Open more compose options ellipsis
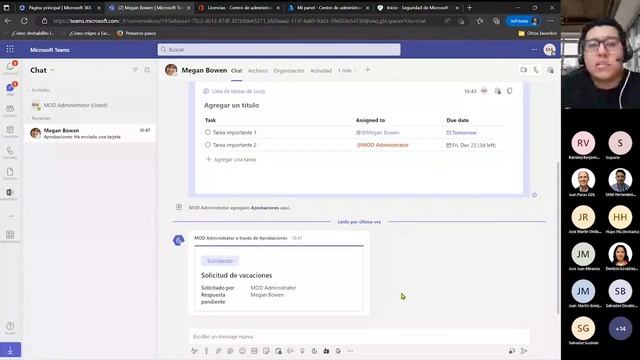This screenshot has height=360, width=640. pos(351,351)
